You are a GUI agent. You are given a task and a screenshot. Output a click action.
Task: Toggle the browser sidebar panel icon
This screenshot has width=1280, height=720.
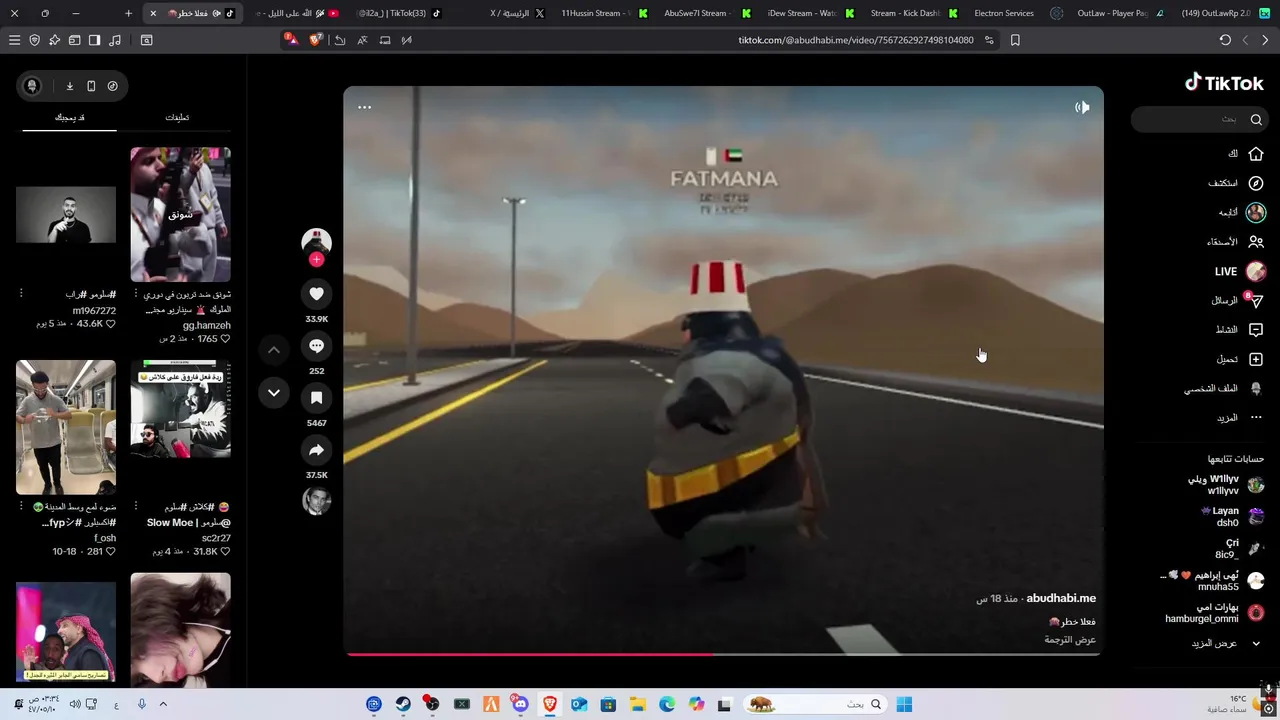94,40
